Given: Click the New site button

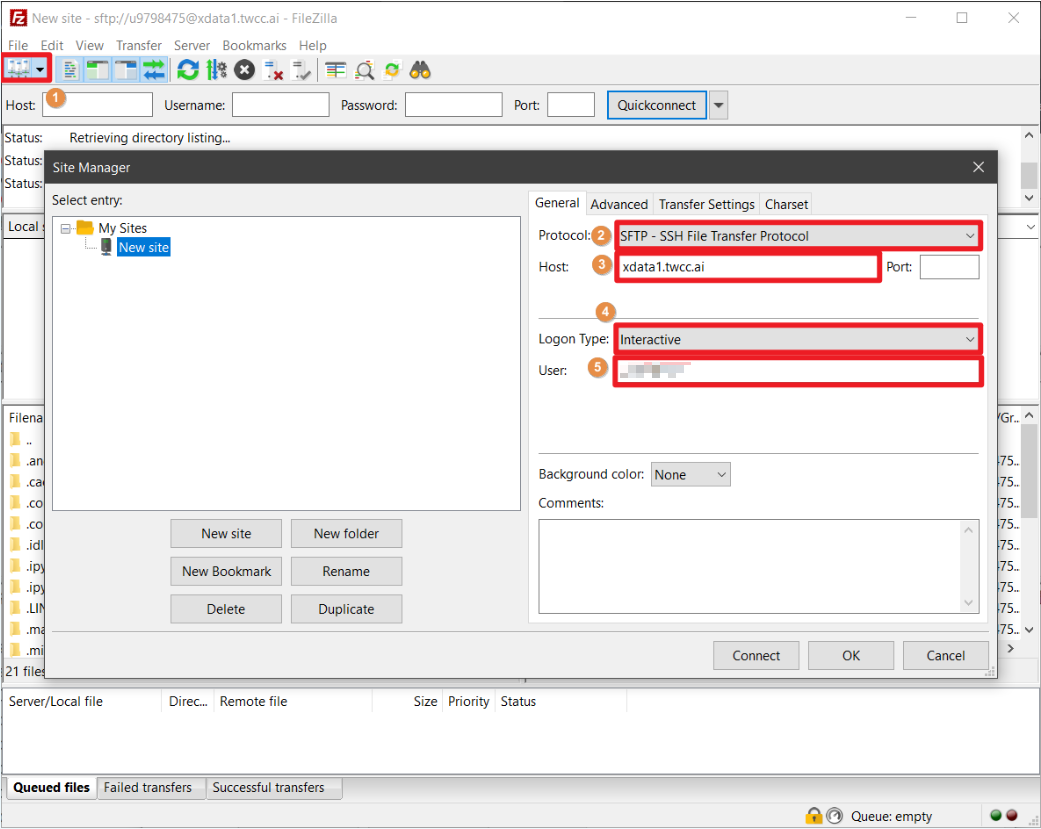Looking at the screenshot, I should click(226, 534).
